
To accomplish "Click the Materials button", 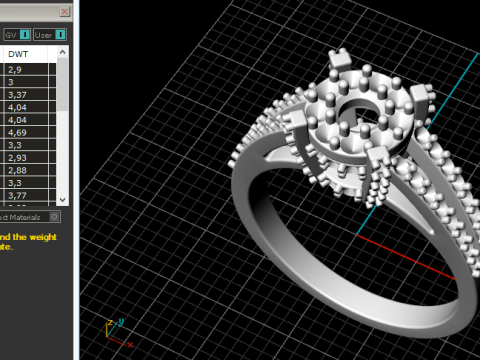I will [x=30, y=217].
